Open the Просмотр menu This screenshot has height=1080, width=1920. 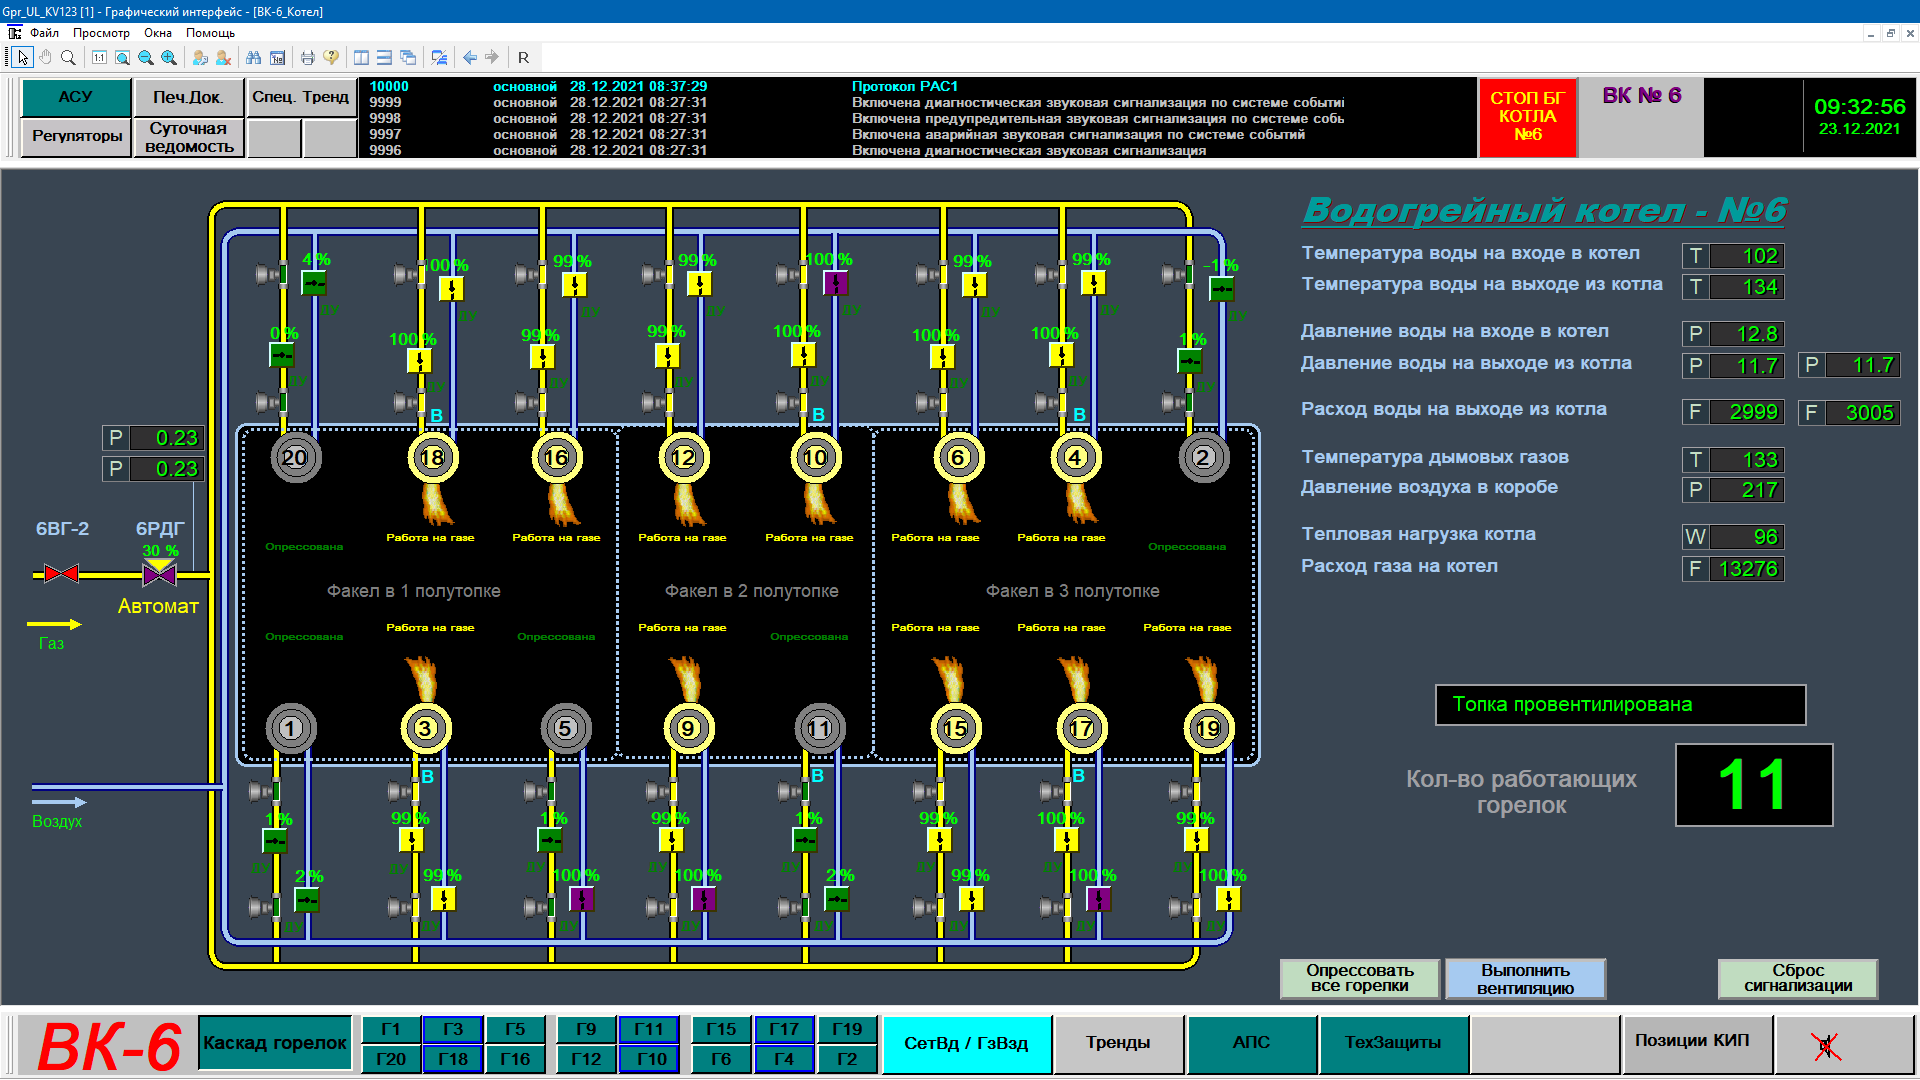click(x=101, y=33)
